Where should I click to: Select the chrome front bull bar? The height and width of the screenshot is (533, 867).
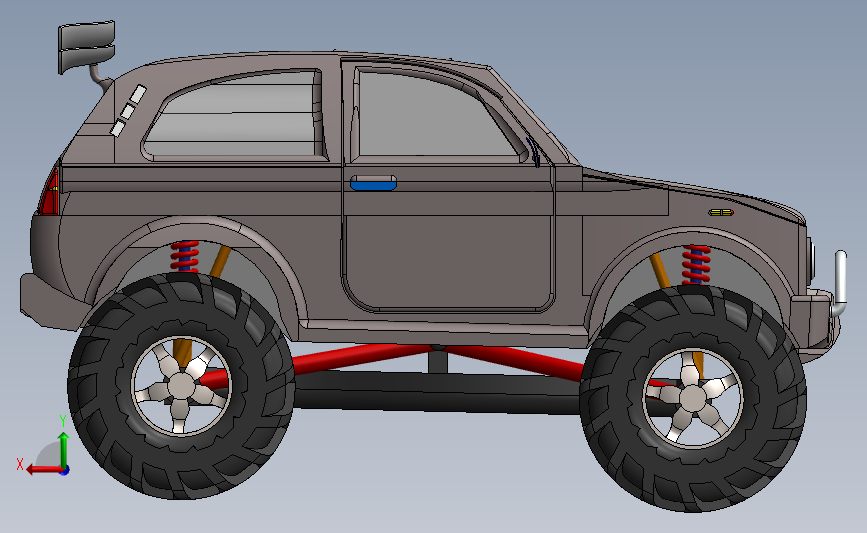click(839, 284)
